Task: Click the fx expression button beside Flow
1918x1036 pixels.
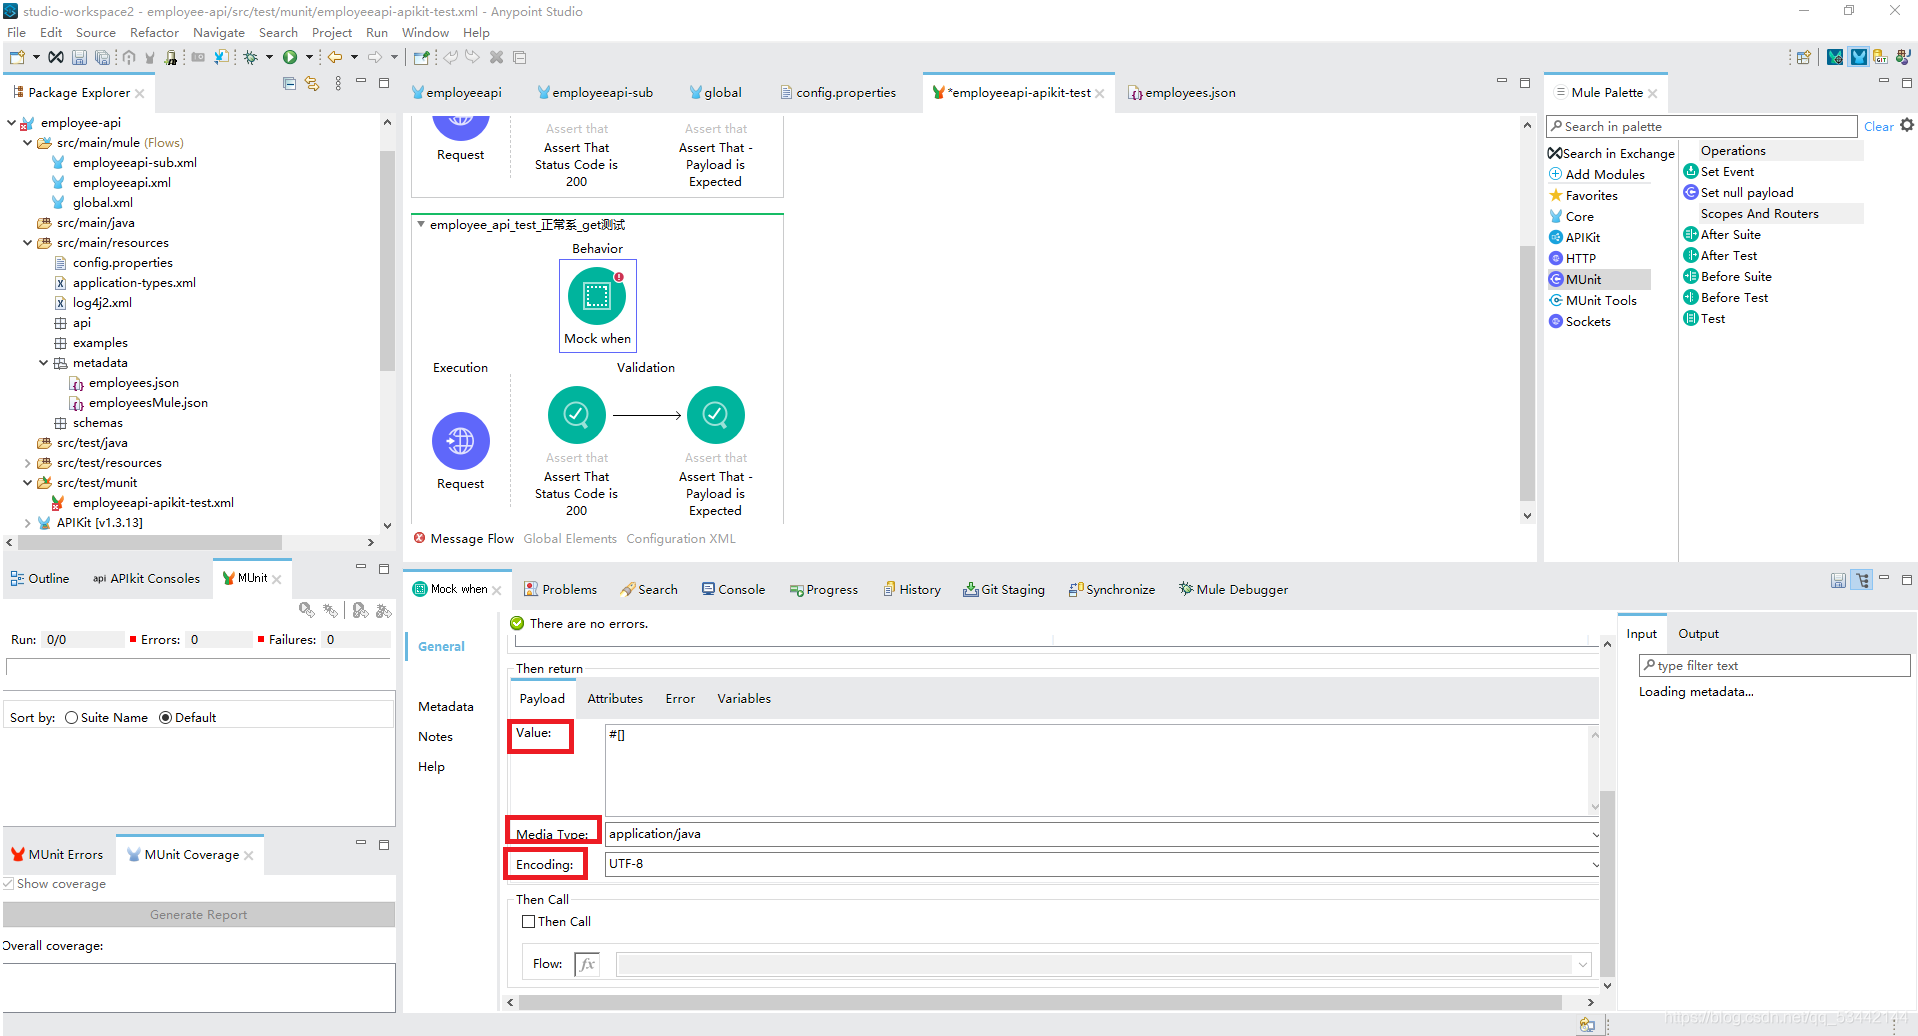Action: pyautogui.click(x=587, y=964)
